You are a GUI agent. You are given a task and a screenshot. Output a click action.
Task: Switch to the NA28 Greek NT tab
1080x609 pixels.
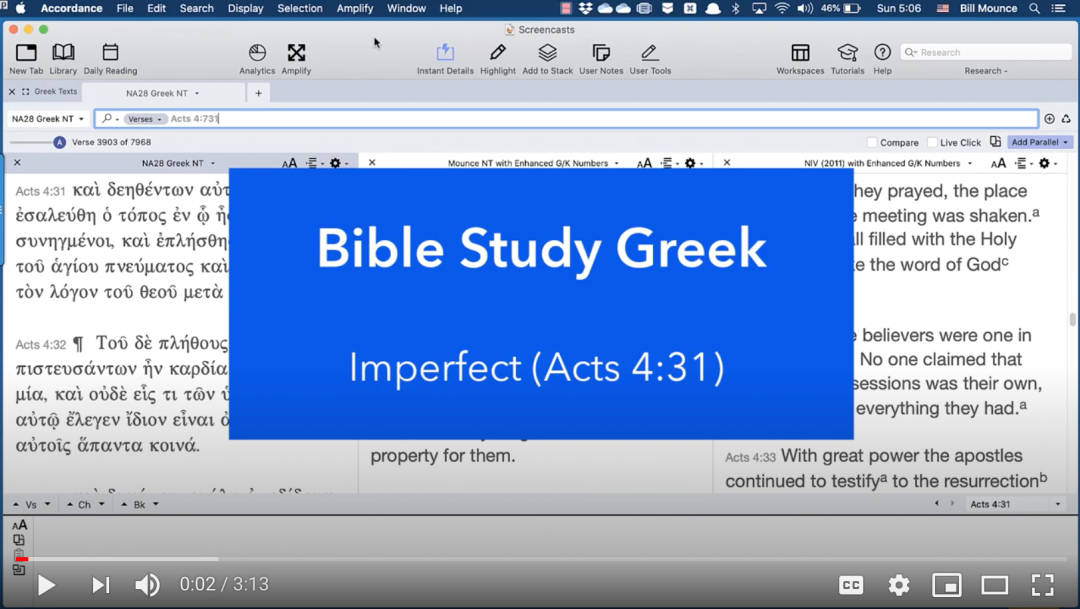(x=160, y=93)
